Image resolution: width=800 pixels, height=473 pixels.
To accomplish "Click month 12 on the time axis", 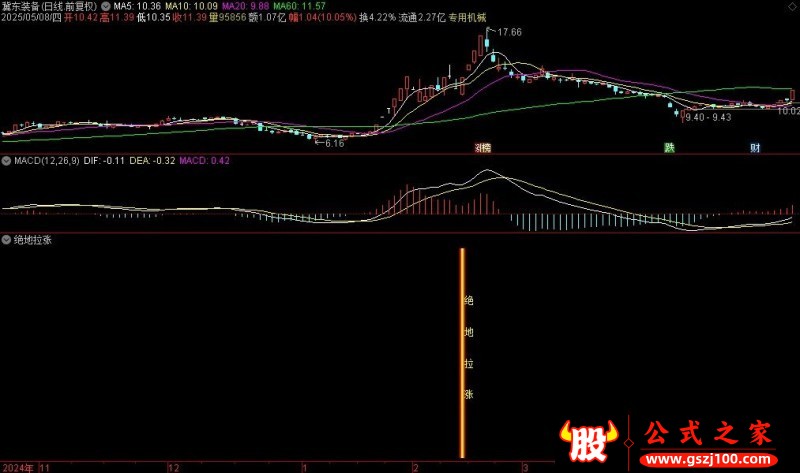I will pos(174,468).
